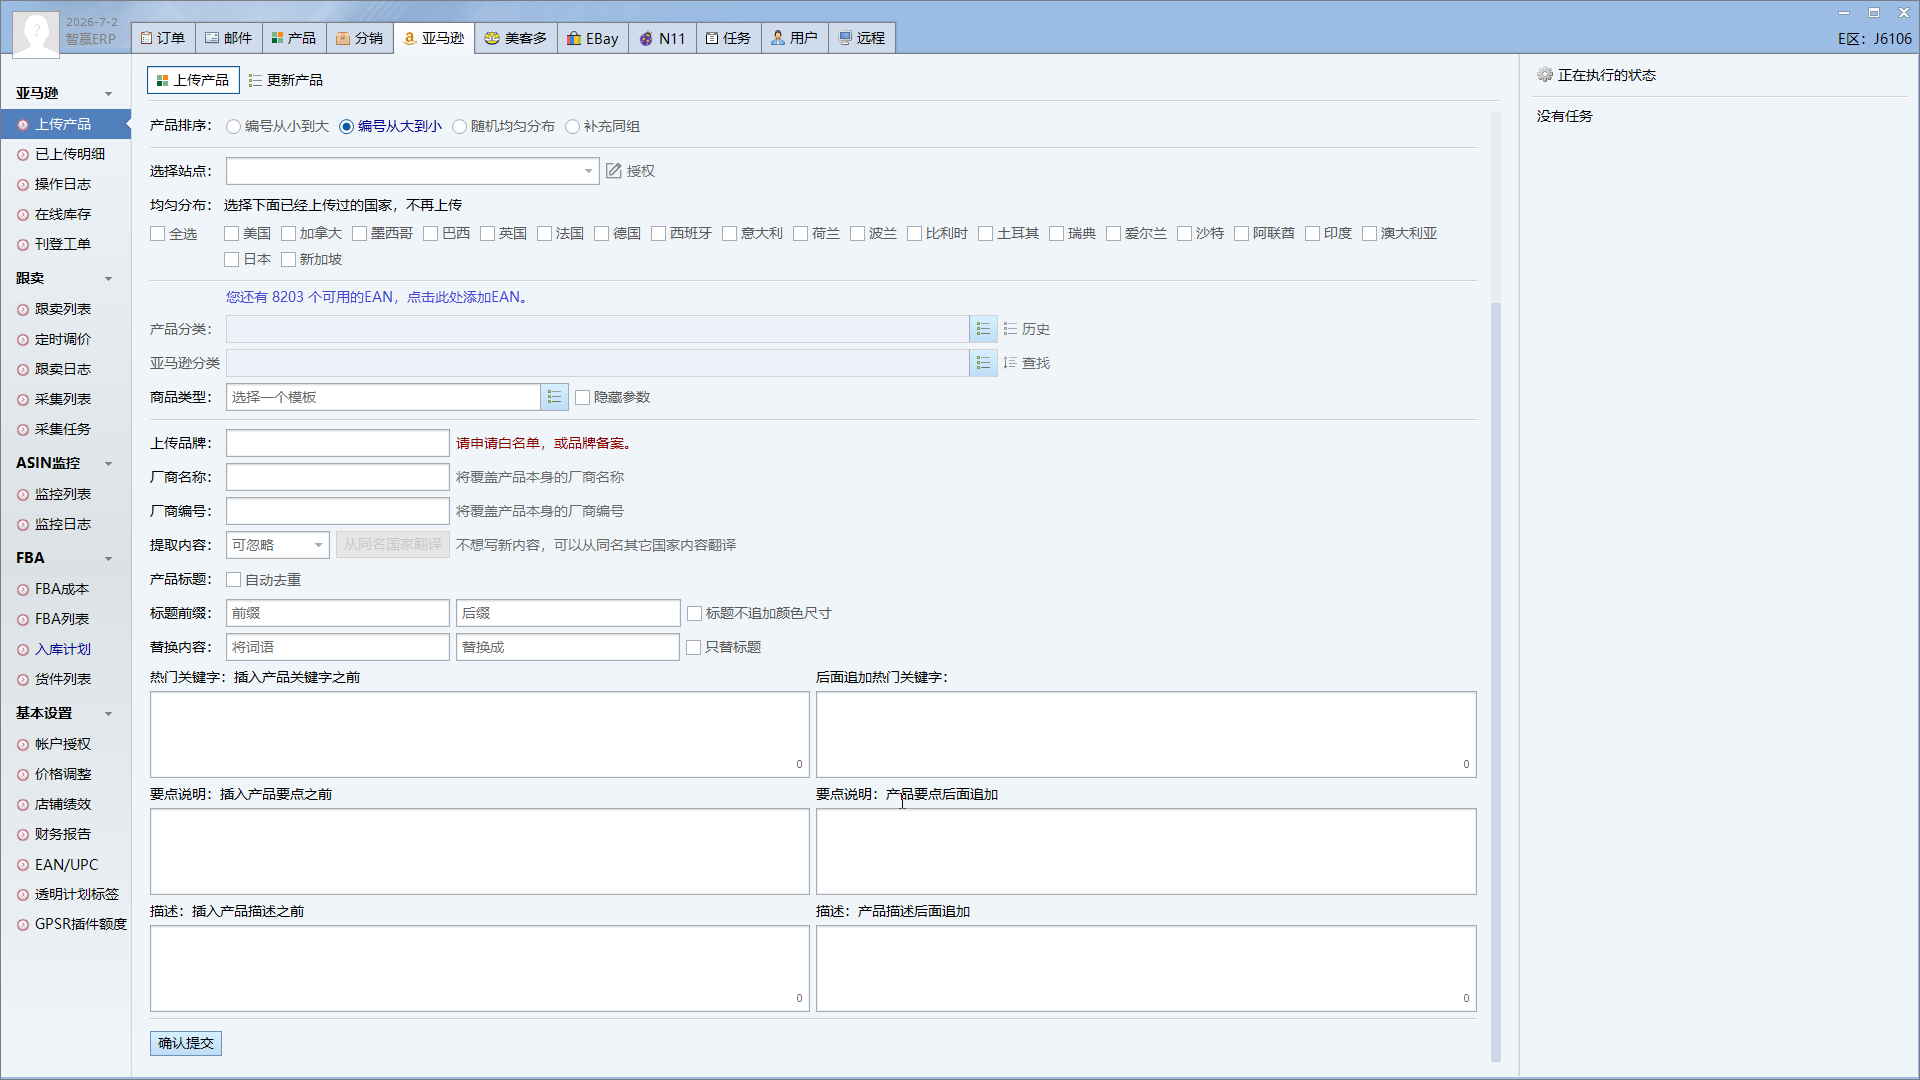
Task: Enable 自动去重 for product title
Action: click(x=233, y=580)
